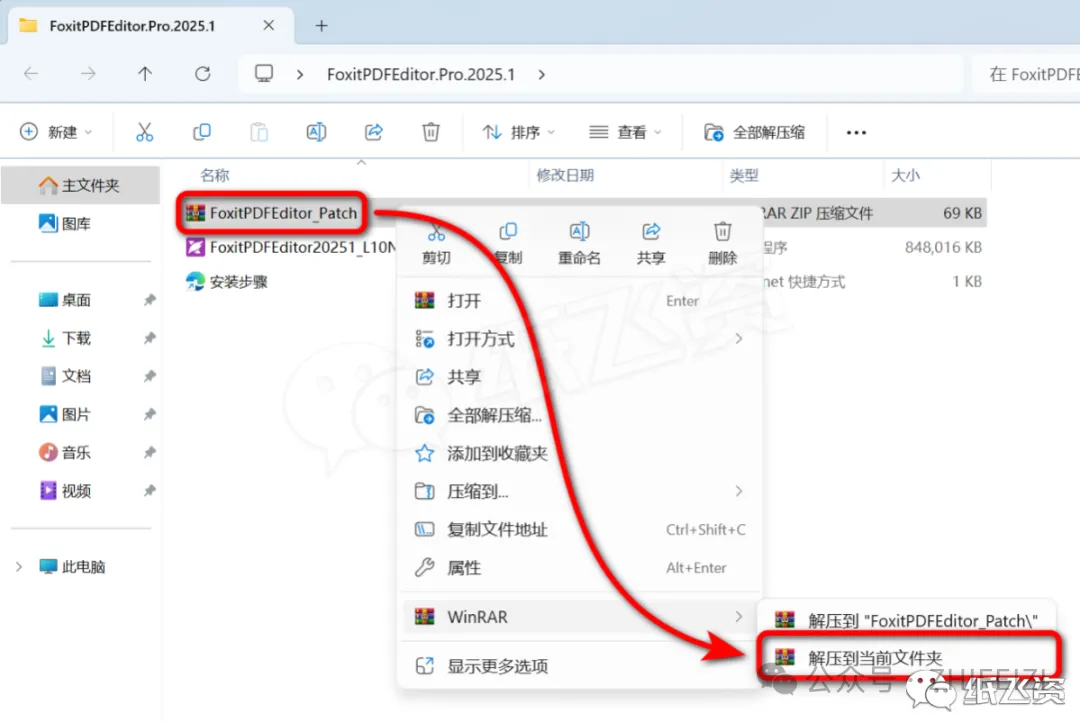Image resolution: width=1080 pixels, height=722 pixels.
Task: Sort by the 名称 column header
Action: pyautogui.click(x=215, y=176)
